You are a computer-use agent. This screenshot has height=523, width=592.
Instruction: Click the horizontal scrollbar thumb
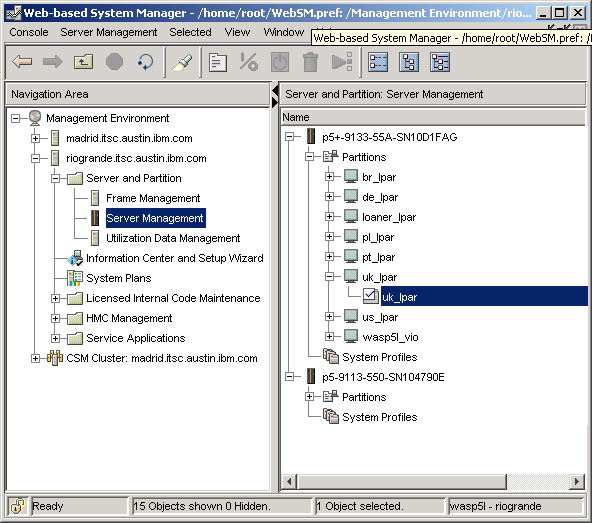[402, 481]
